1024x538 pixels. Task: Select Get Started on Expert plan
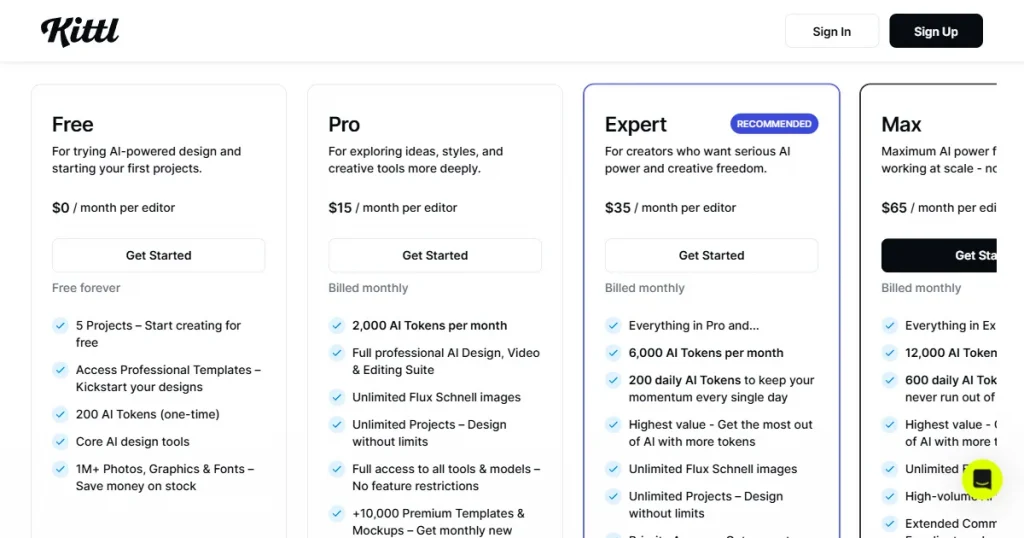[x=711, y=255]
